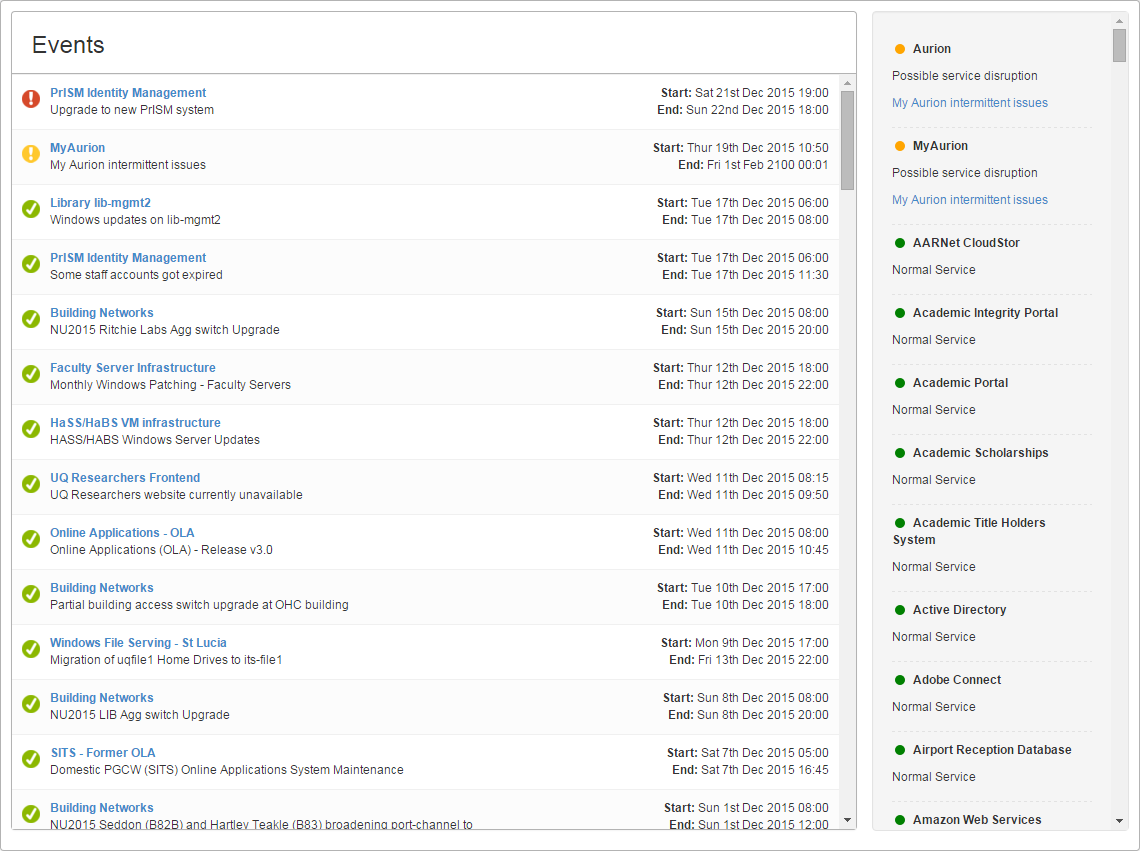Open Online Applications - OLA event

click(x=122, y=533)
